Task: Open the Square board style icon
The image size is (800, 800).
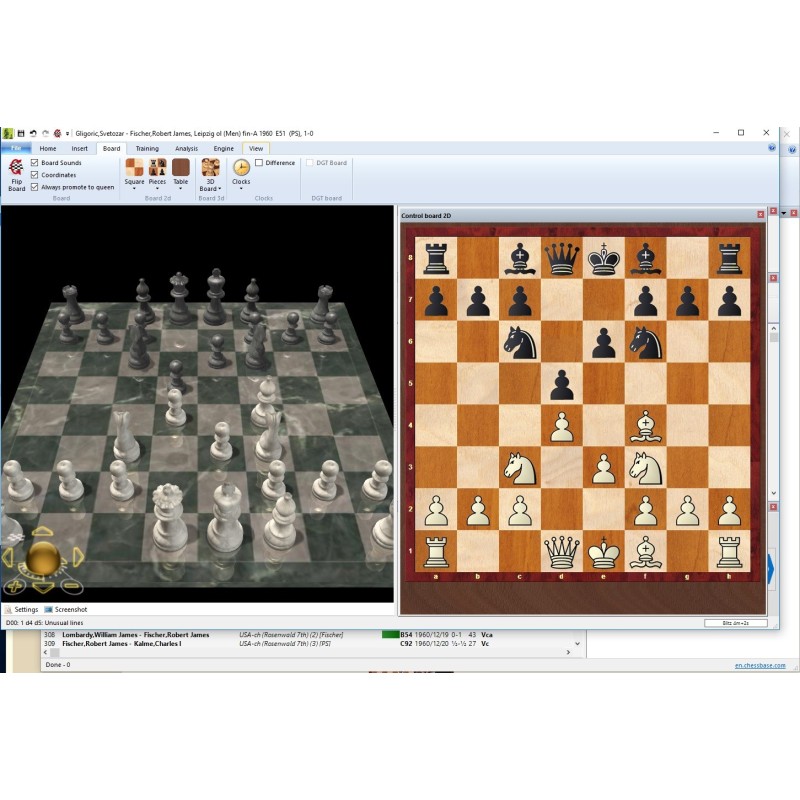Action: [134, 168]
